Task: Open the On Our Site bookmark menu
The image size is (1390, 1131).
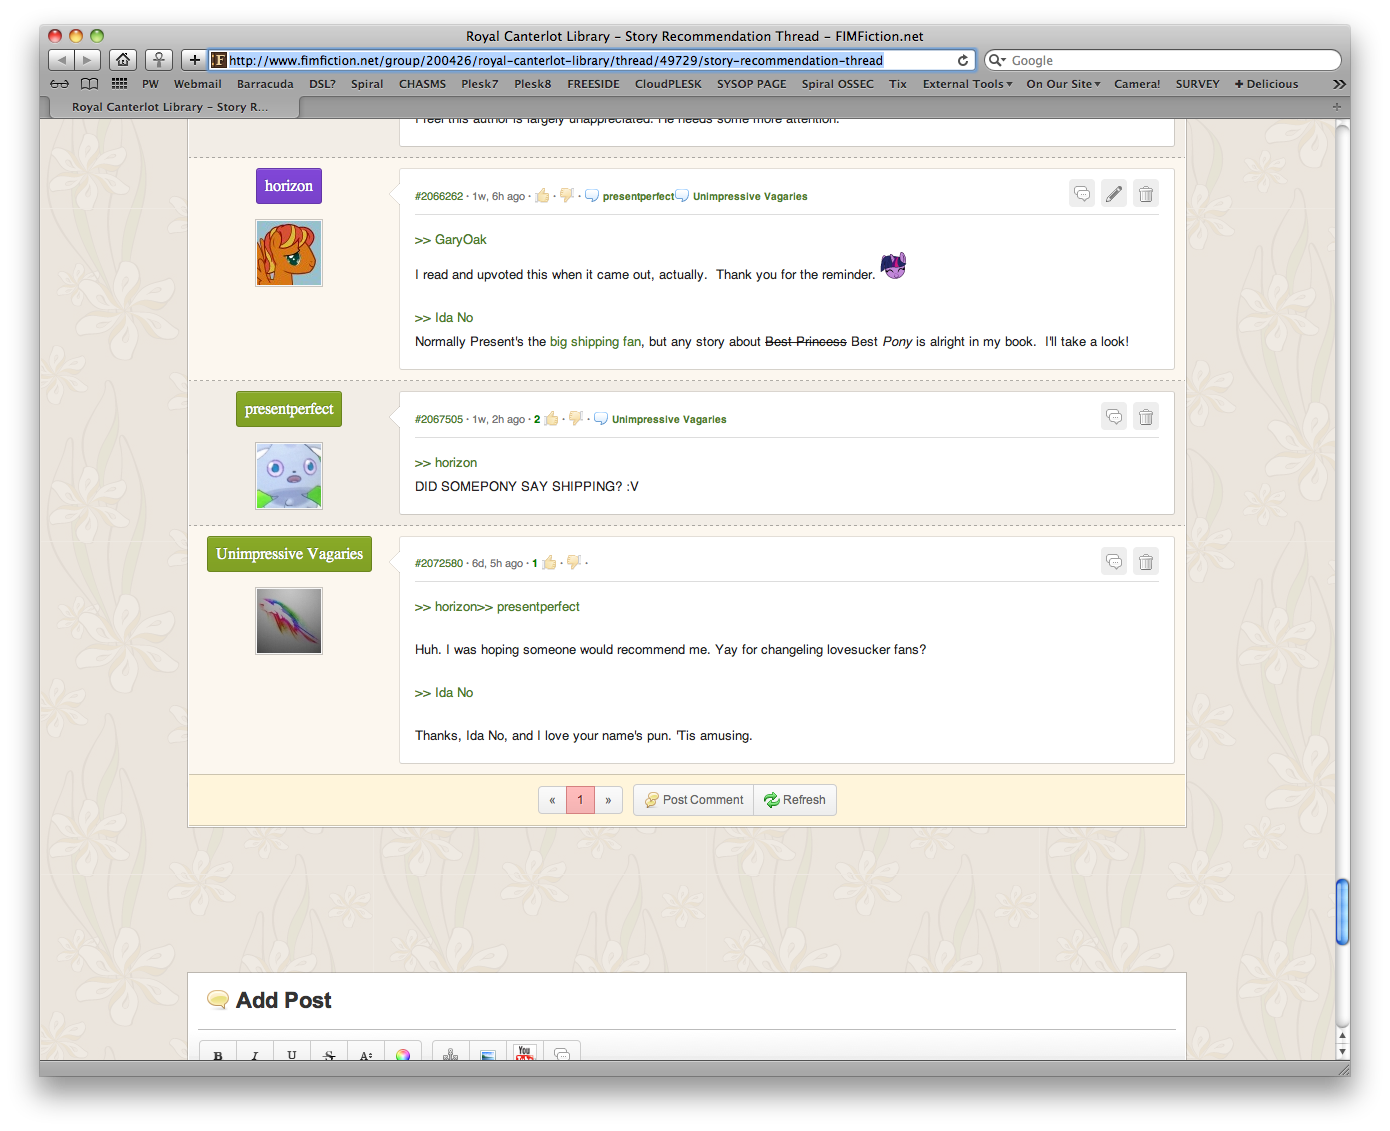Action: tap(1062, 84)
